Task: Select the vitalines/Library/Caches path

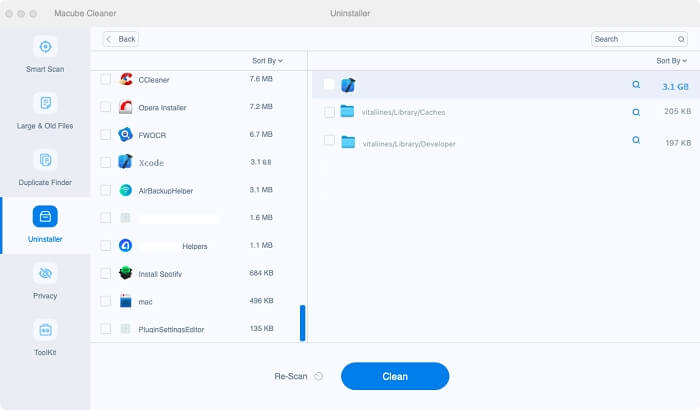Action: pyautogui.click(x=404, y=112)
